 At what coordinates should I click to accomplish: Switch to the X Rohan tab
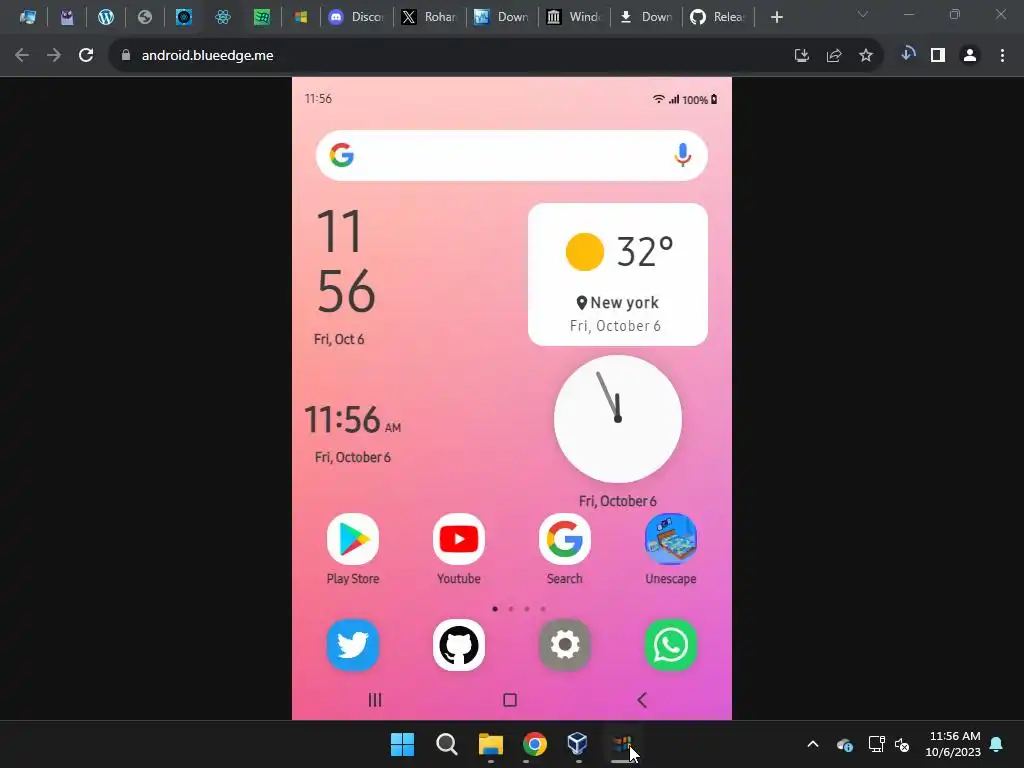click(430, 17)
